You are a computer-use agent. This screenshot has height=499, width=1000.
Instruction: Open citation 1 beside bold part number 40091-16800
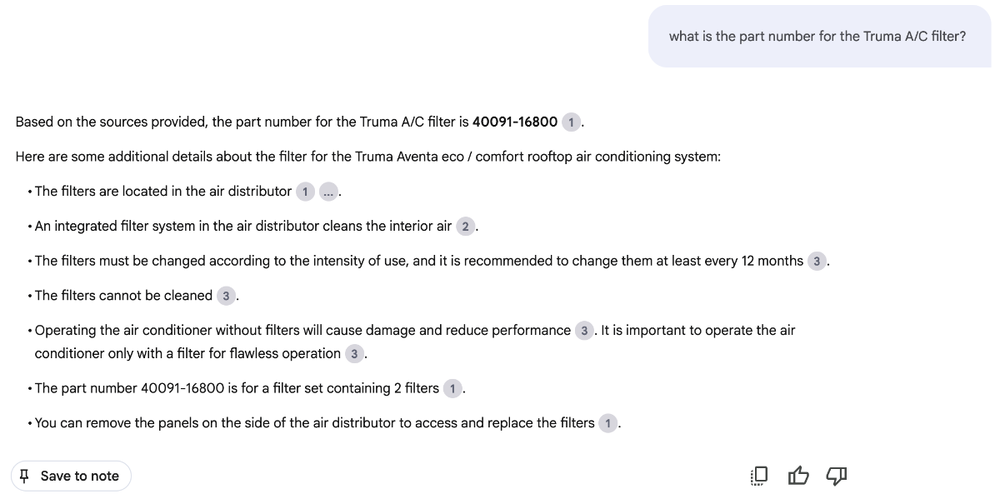click(x=570, y=122)
